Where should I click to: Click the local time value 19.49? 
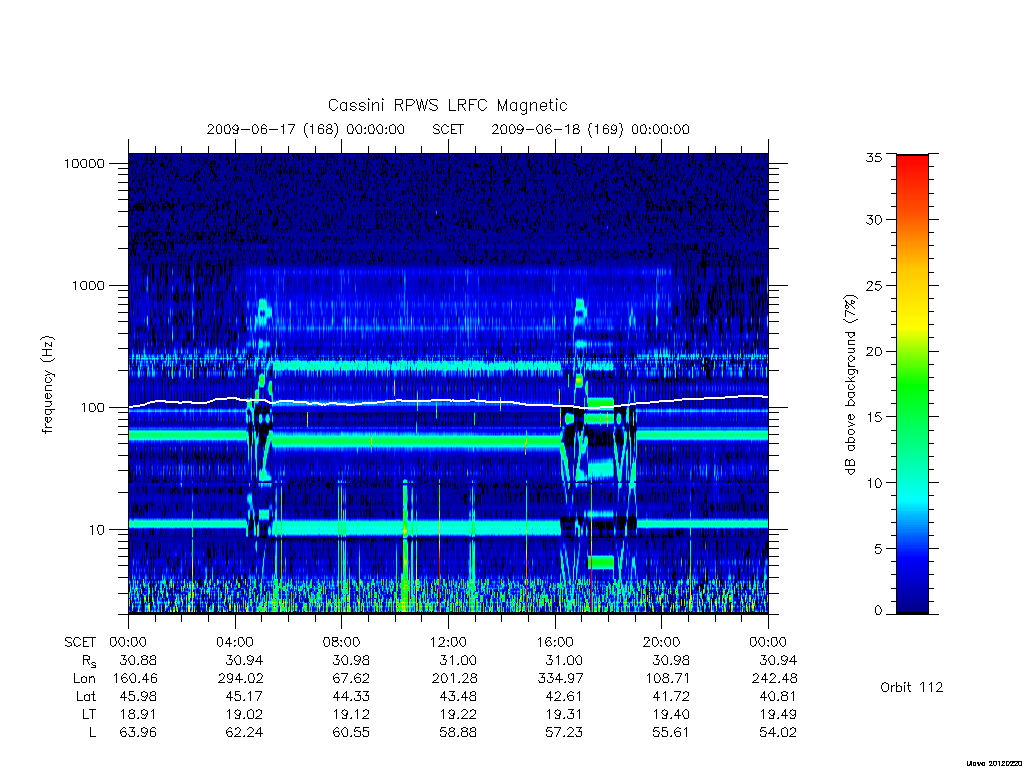click(778, 714)
